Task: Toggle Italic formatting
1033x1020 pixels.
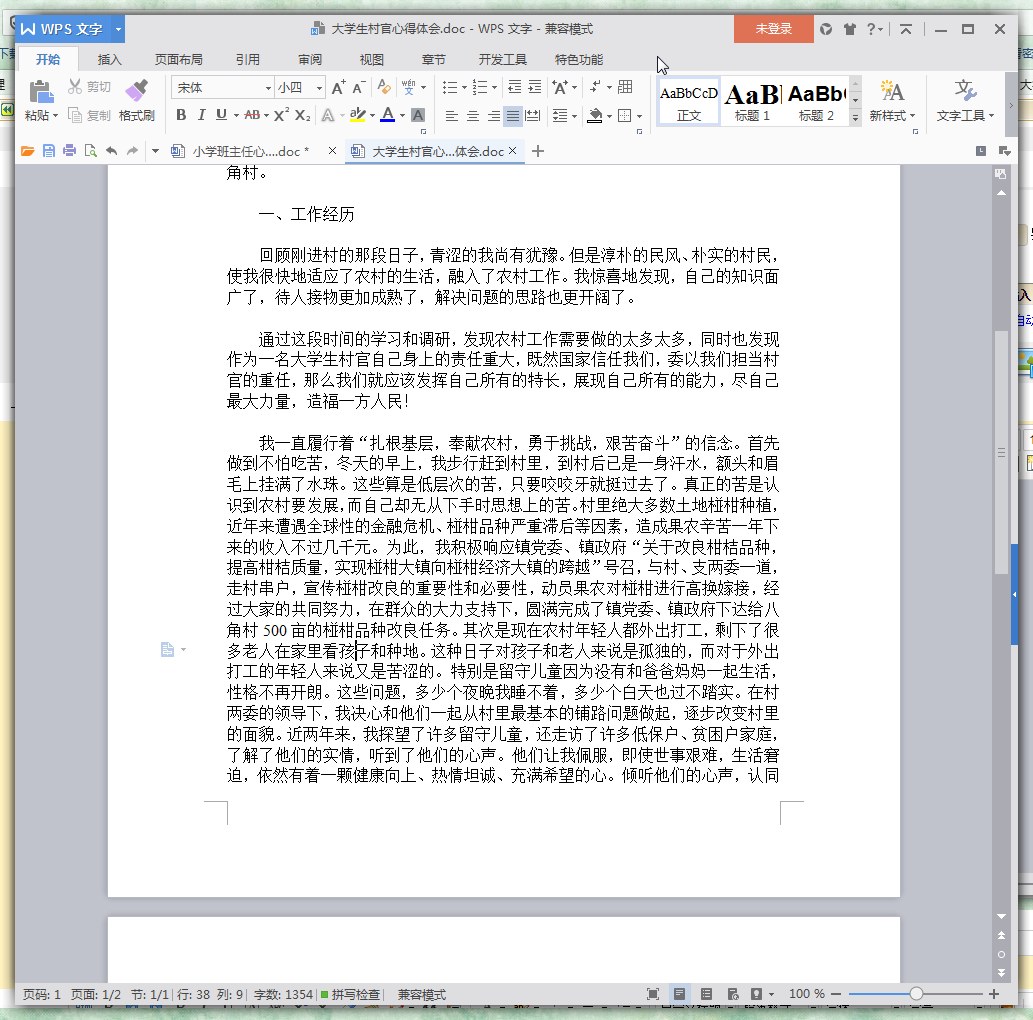Action: click(x=202, y=115)
